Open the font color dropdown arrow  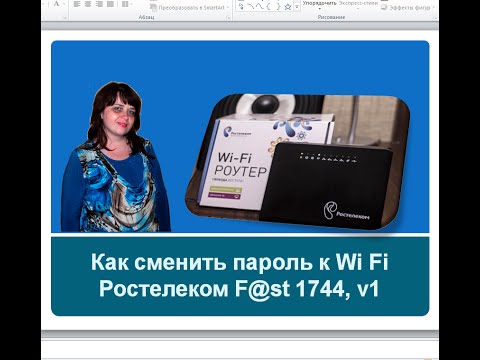[x=64, y=4]
